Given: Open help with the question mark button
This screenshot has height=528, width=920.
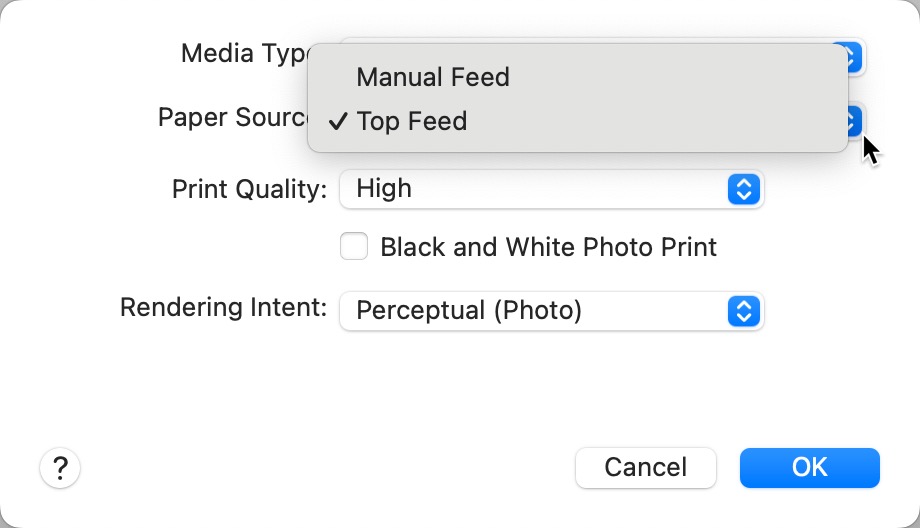Looking at the screenshot, I should point(60,467).
